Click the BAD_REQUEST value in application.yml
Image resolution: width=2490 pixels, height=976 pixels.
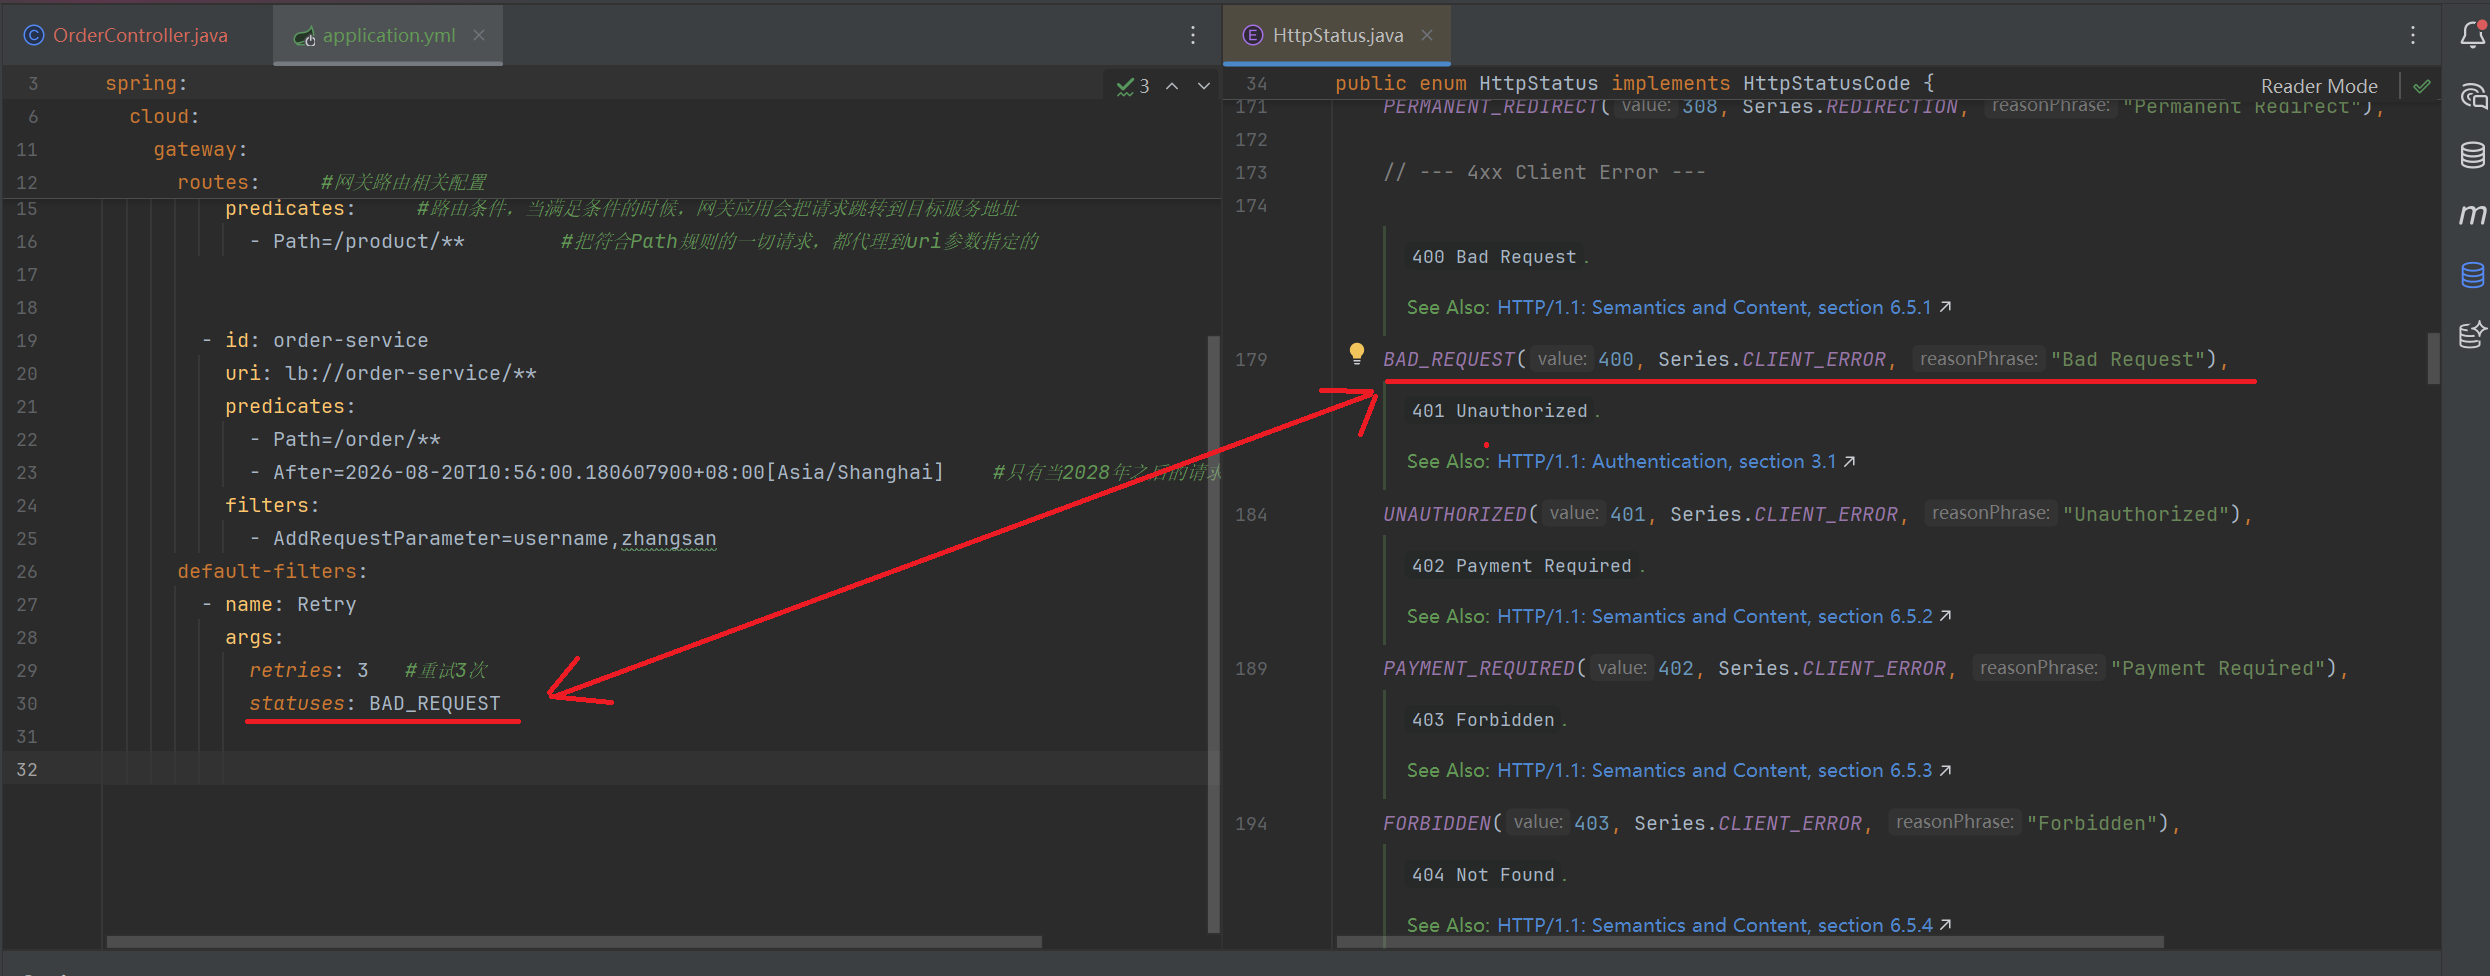point(435,703)
